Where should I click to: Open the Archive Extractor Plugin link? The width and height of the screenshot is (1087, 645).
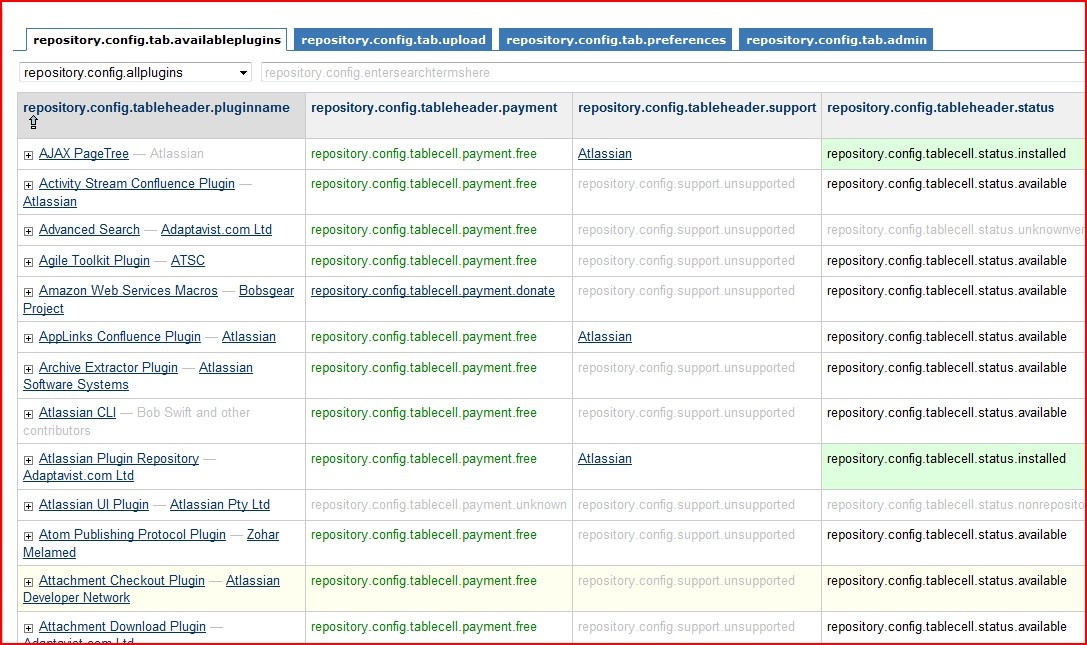pyautogui.click(x=108, y=367)
